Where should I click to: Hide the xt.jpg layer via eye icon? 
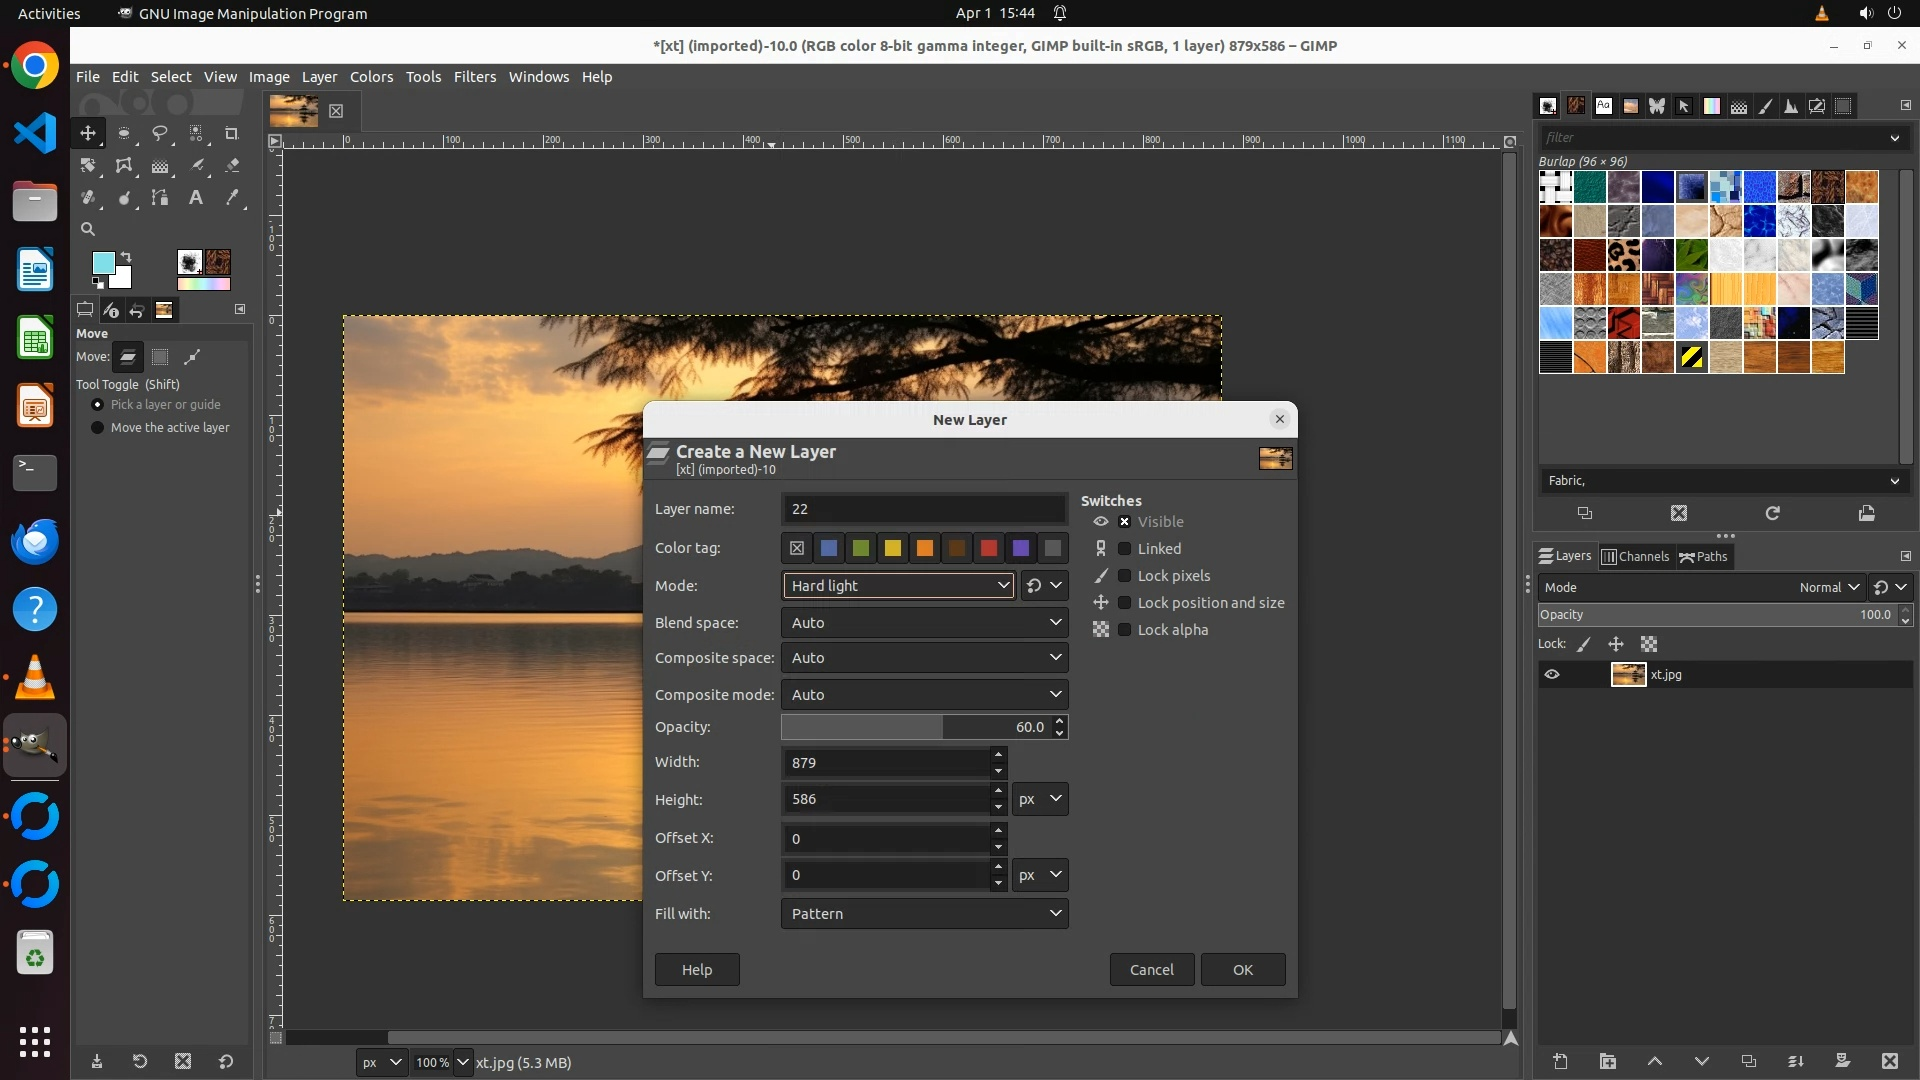[1552, 675]
